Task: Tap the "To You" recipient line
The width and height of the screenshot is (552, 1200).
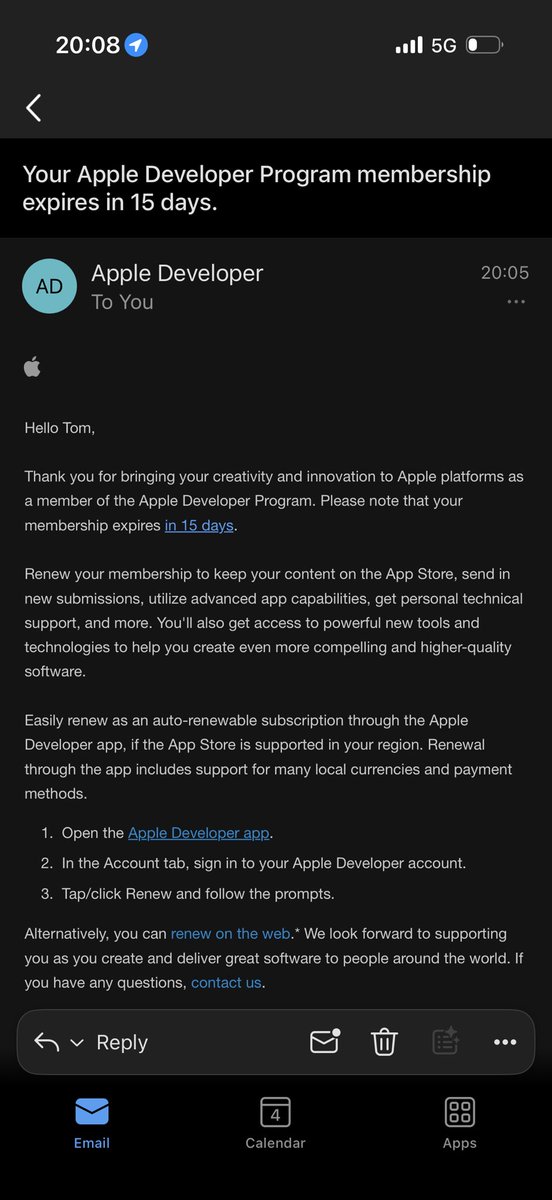Action: click(x=122, y=302)
